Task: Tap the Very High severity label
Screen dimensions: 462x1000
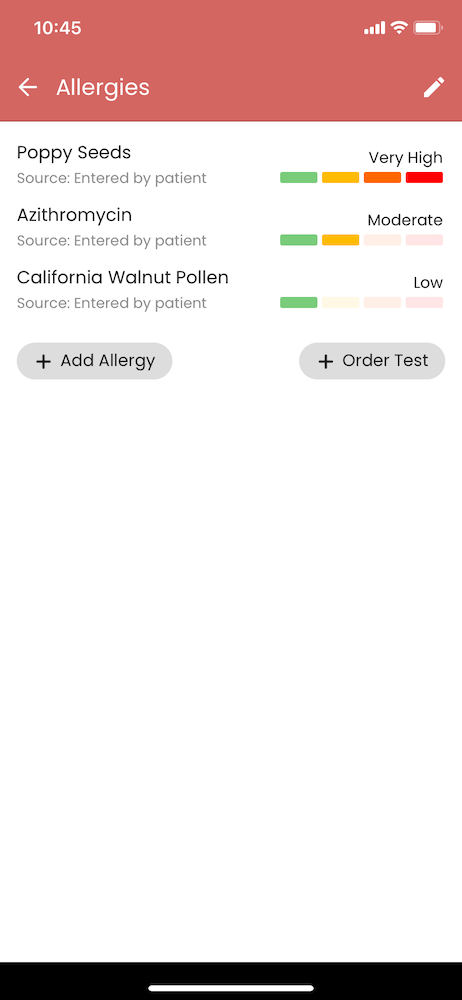Action: pos(405,158)
